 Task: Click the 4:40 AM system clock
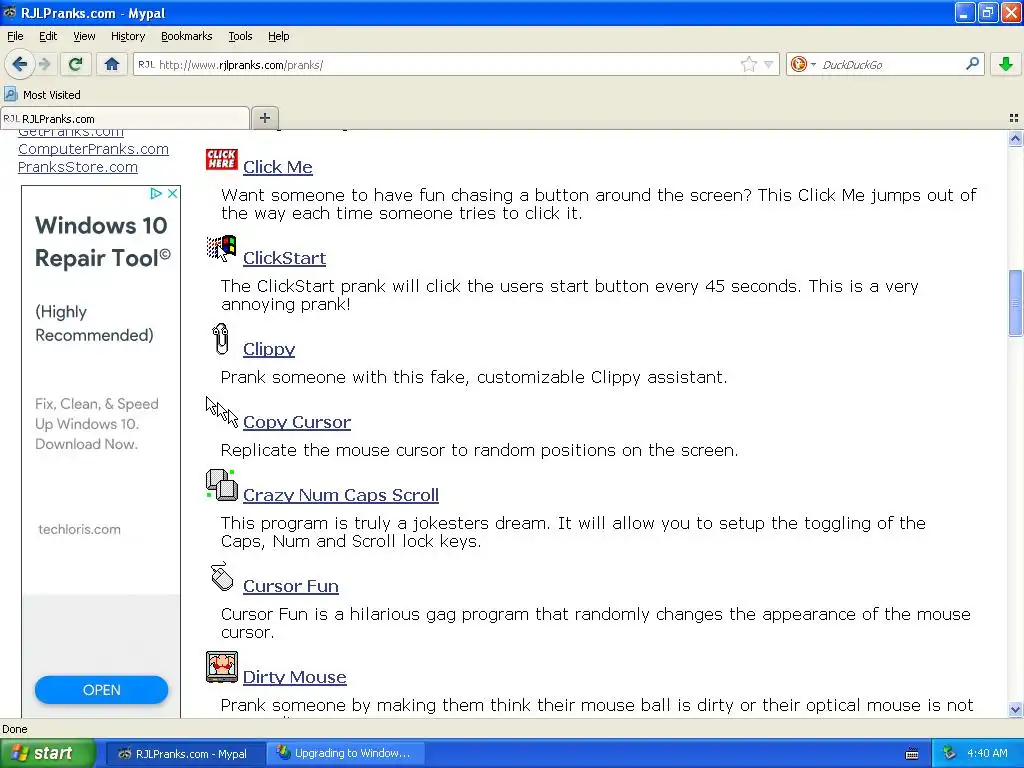point(987,753)
